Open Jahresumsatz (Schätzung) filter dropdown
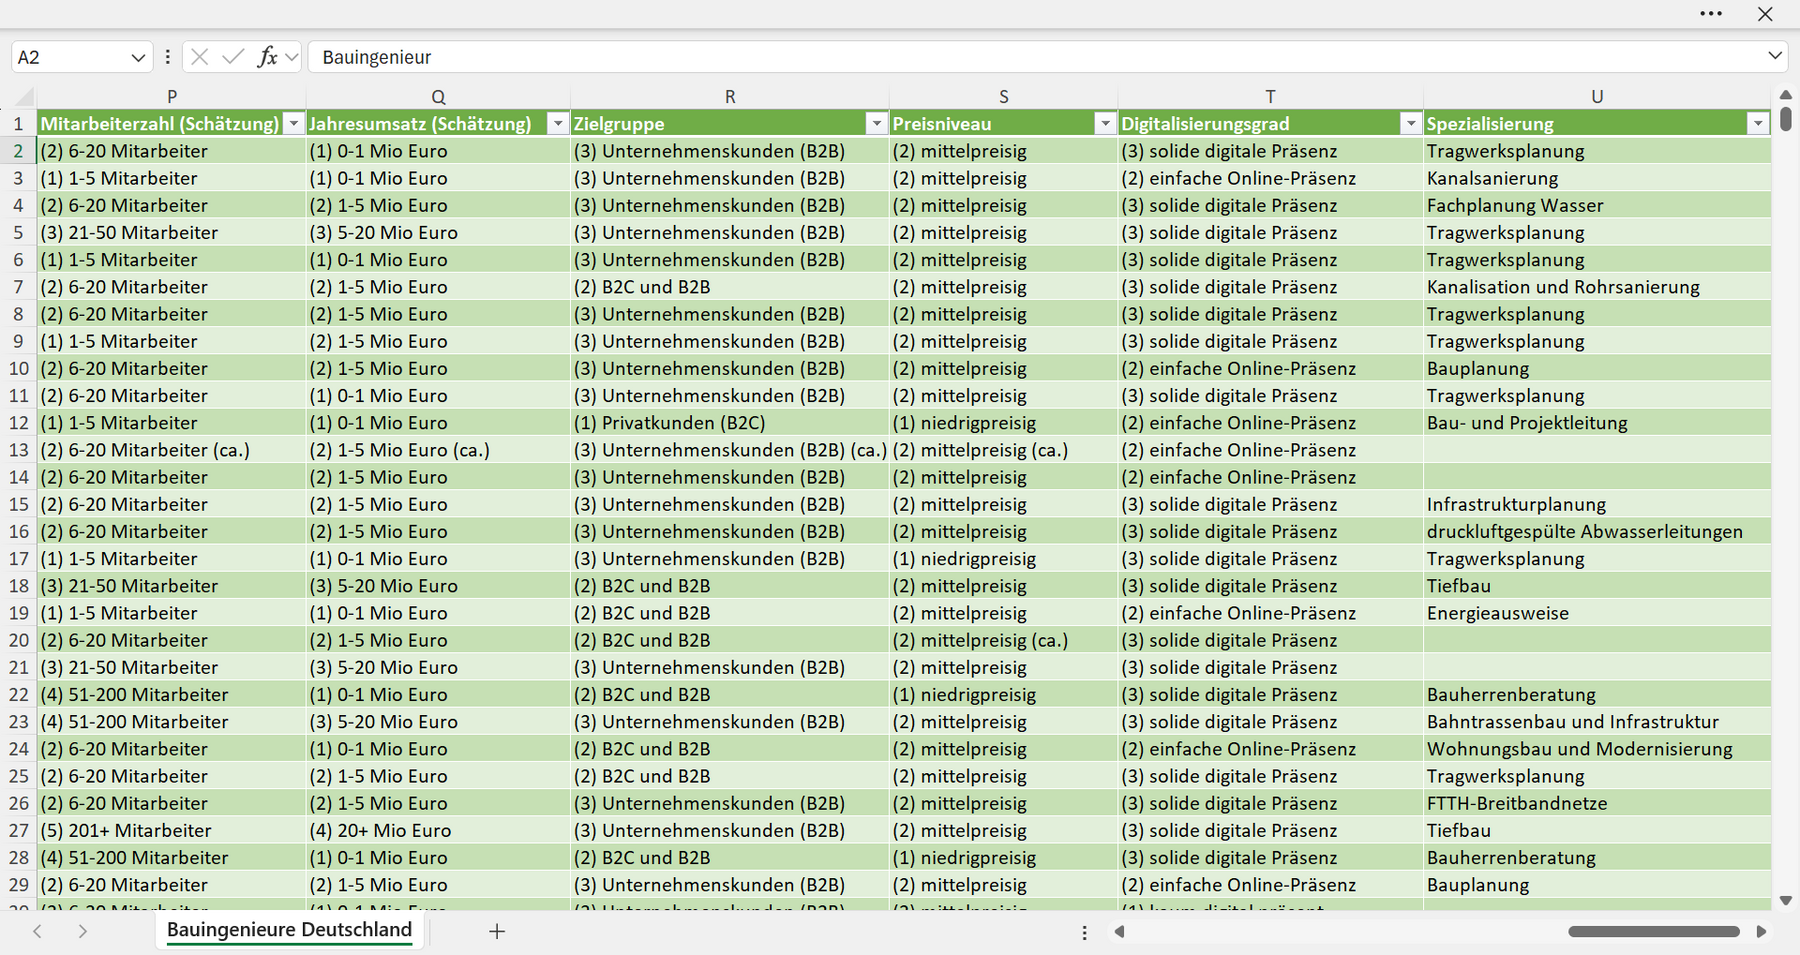1800x955 pixels. click(558, 124)
